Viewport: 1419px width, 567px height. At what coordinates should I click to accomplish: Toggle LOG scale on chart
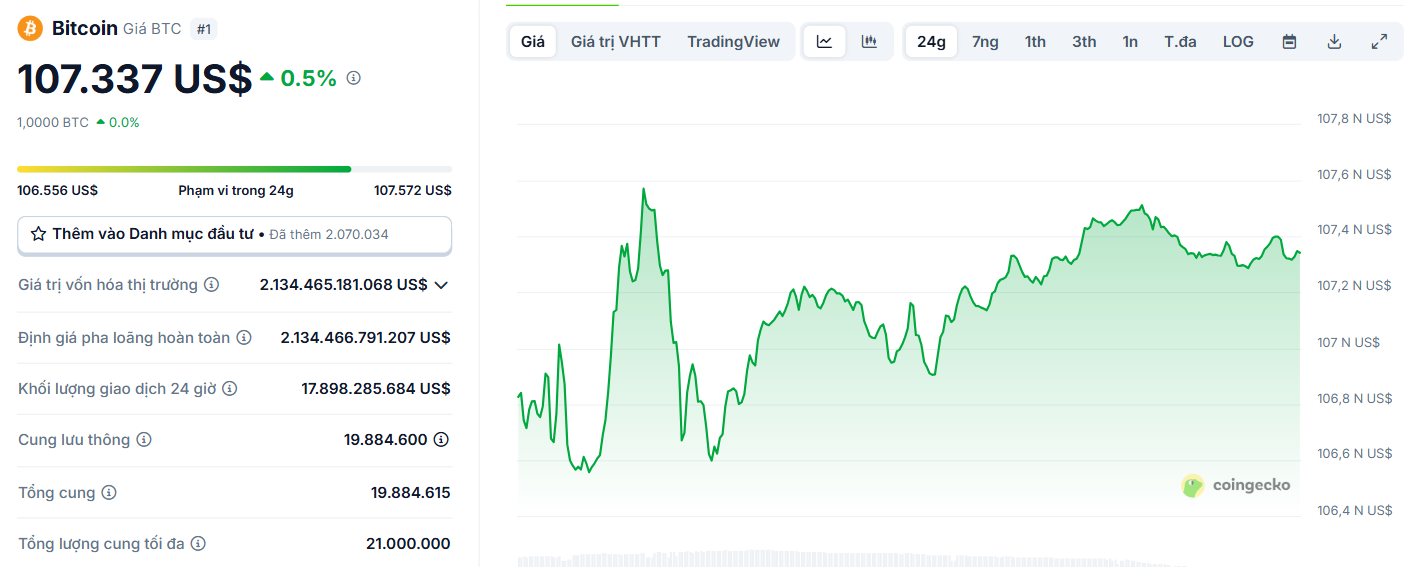[1238, 42]
